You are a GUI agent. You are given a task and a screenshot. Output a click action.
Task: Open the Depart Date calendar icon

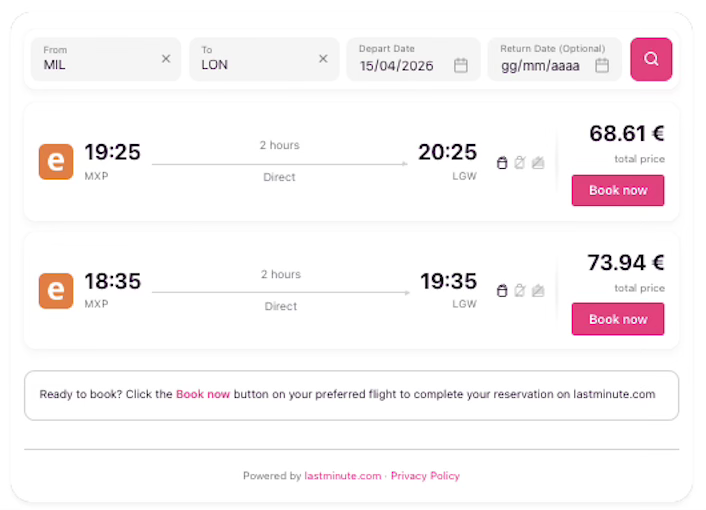461,65
